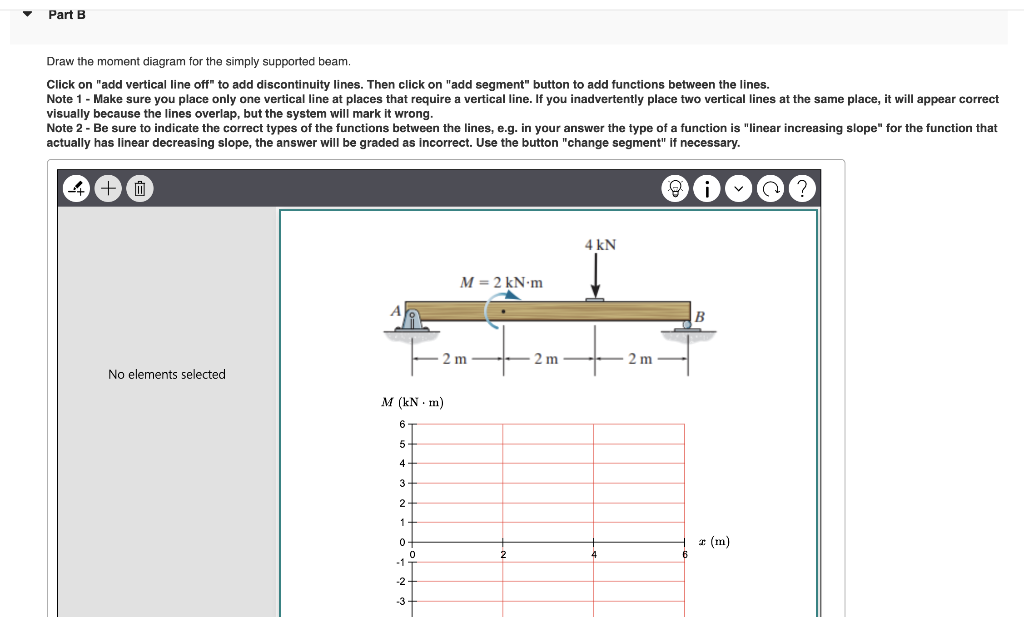Open the hint lightbulb icon
Screen dimensions: 1024x617
point(675,188)
